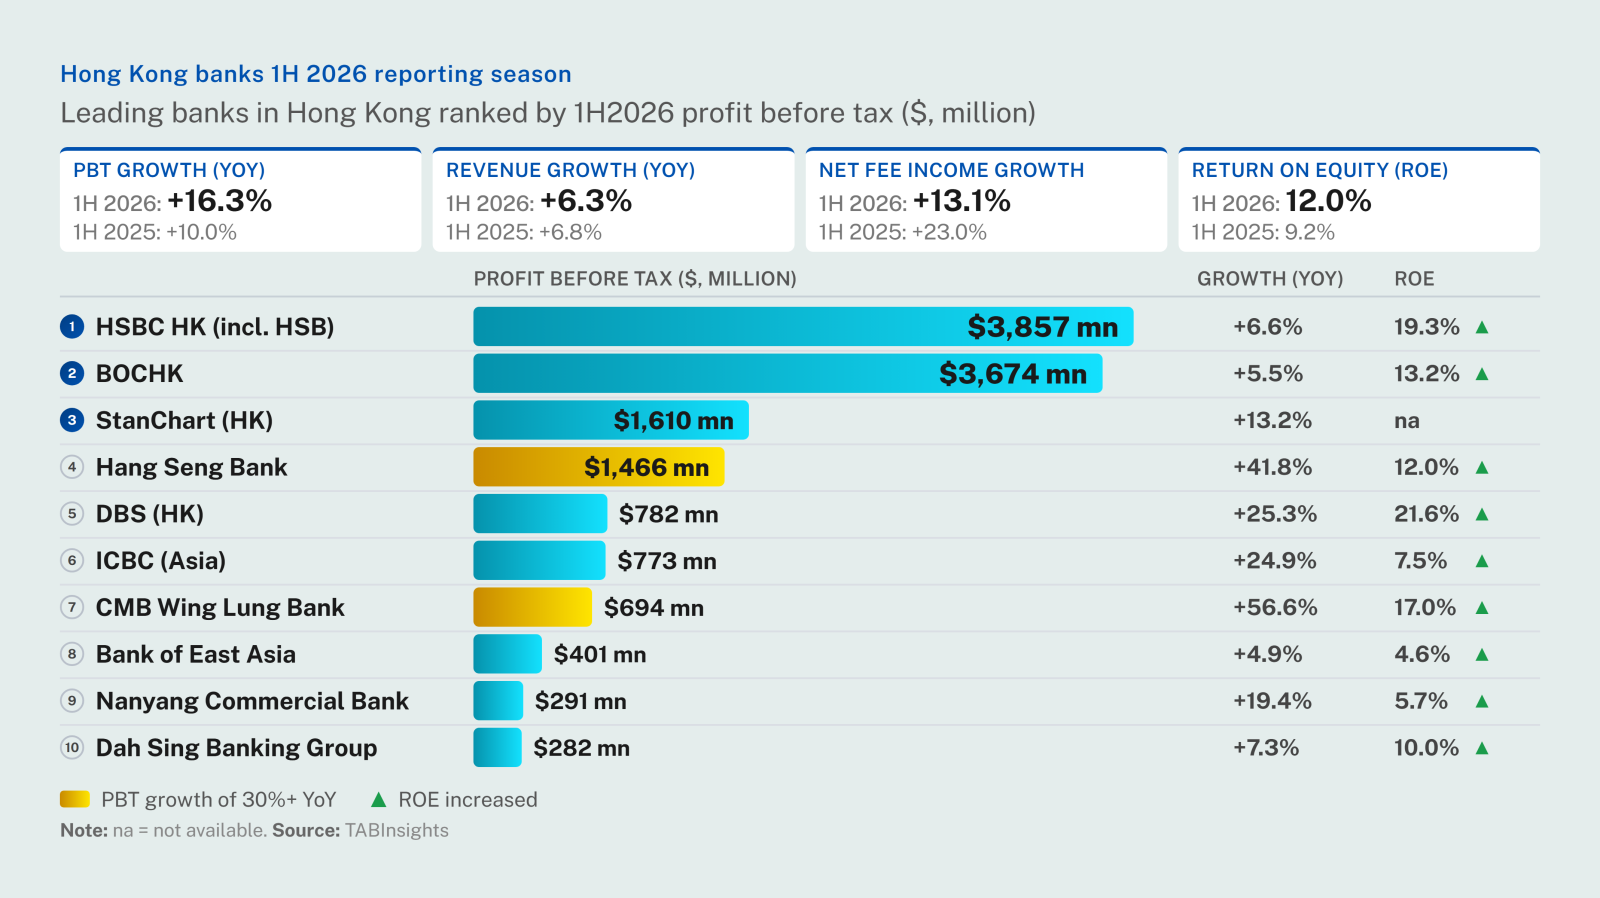Click the '+41.8%' growth value
The image size is (1600, 898).
[1273, 467]
